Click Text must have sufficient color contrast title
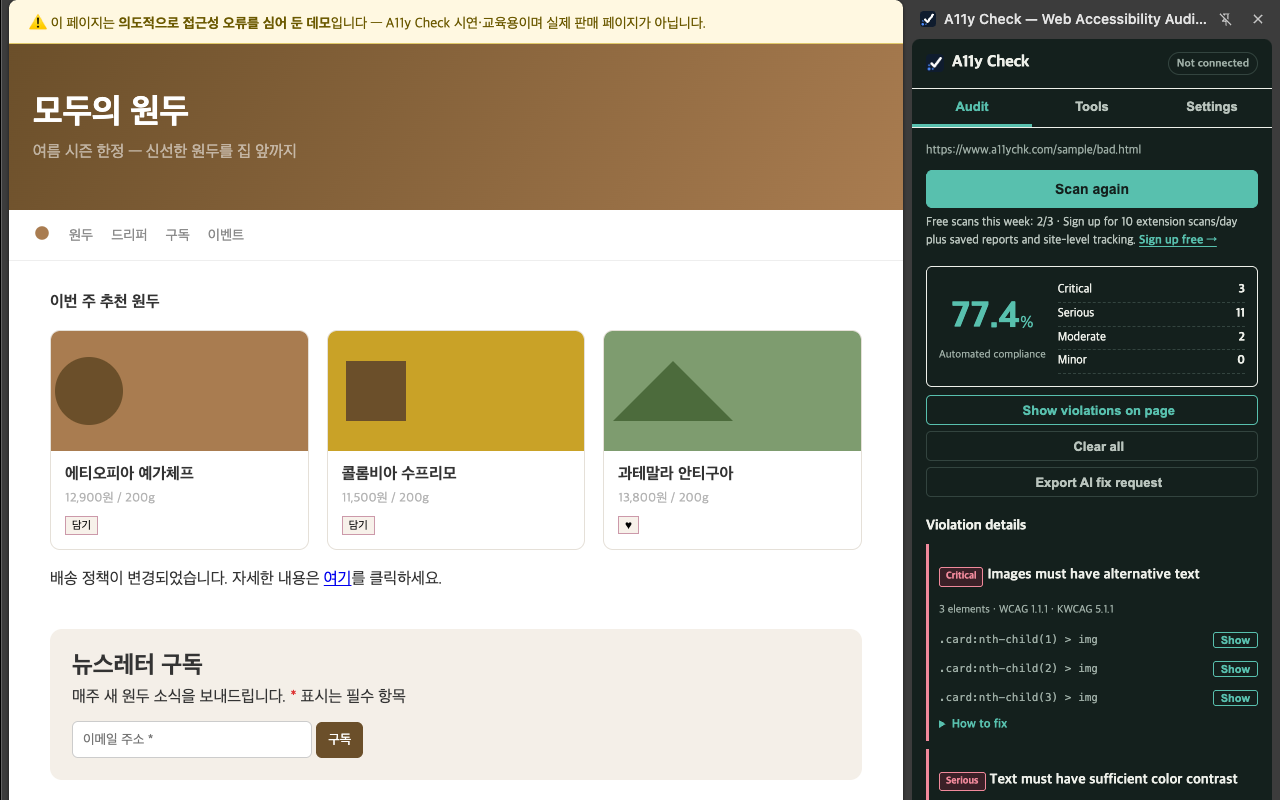This screenshot has width=1280, height=800. (1113, 779)
